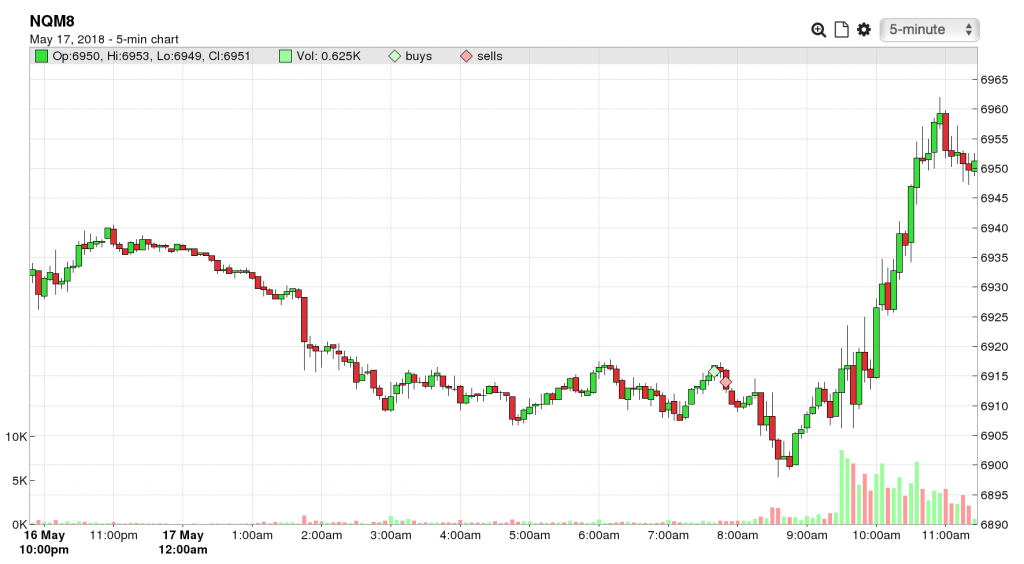
Task: Click the 8:00am time axis label
Action: [x=737, y=535]
